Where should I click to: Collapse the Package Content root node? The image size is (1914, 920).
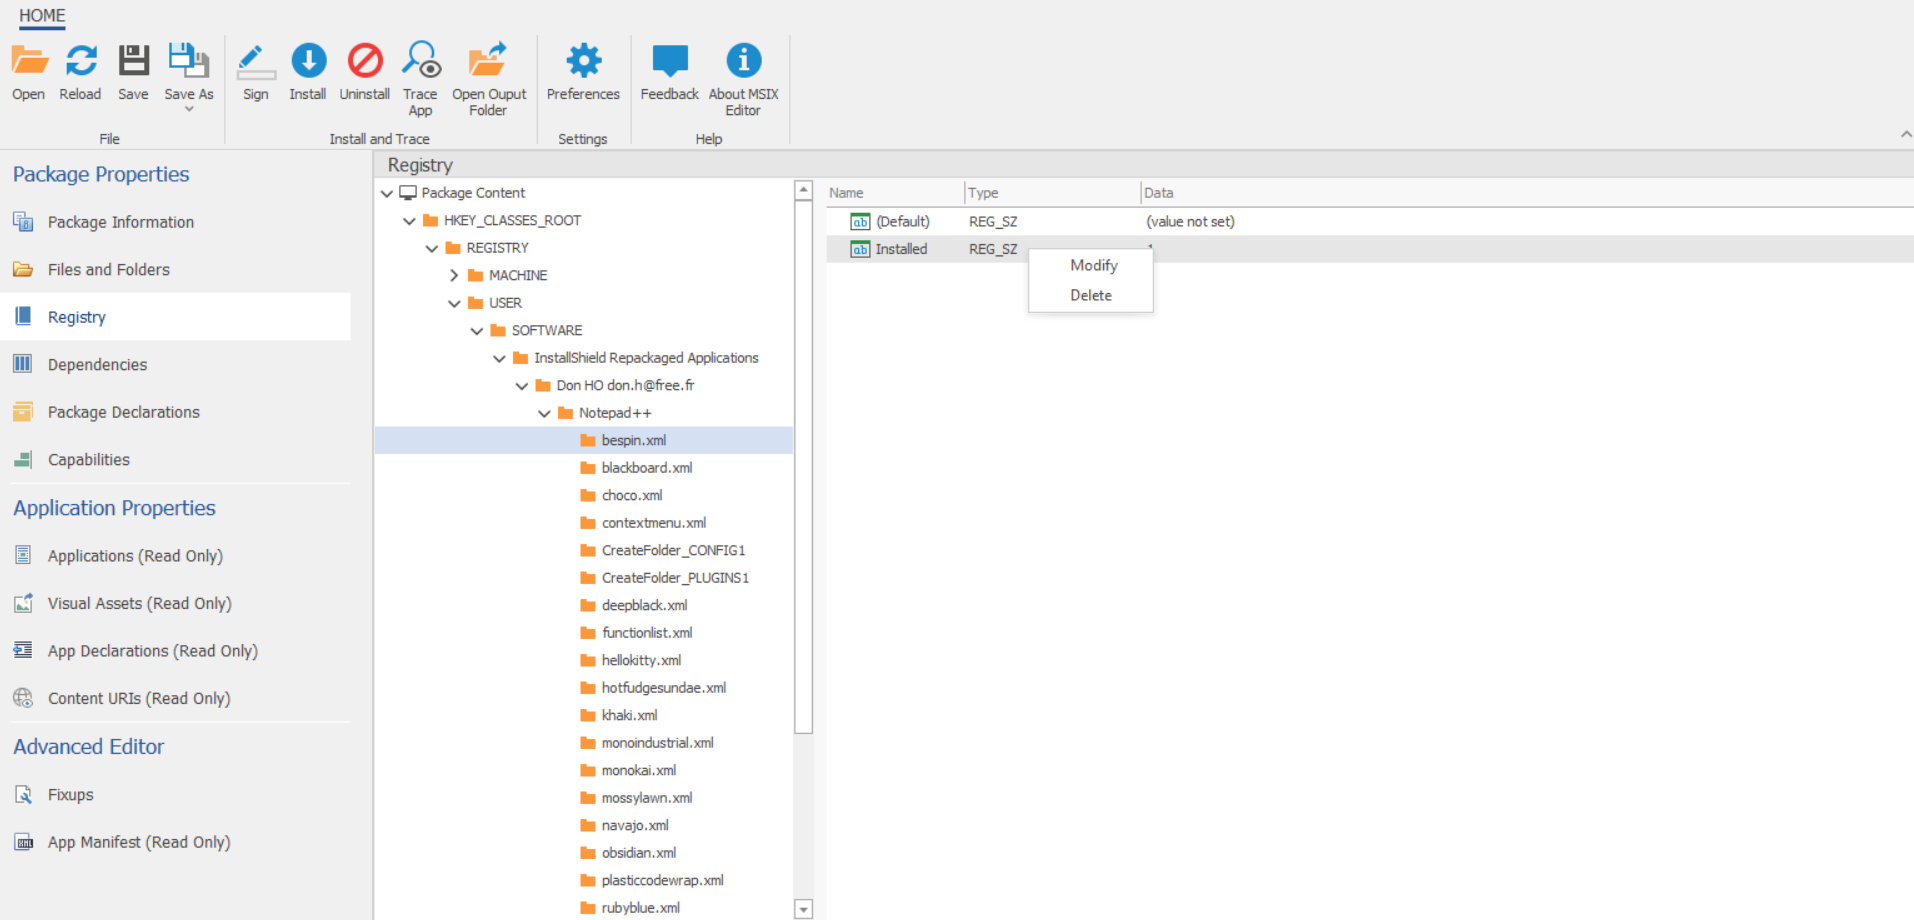click(387, 193)
